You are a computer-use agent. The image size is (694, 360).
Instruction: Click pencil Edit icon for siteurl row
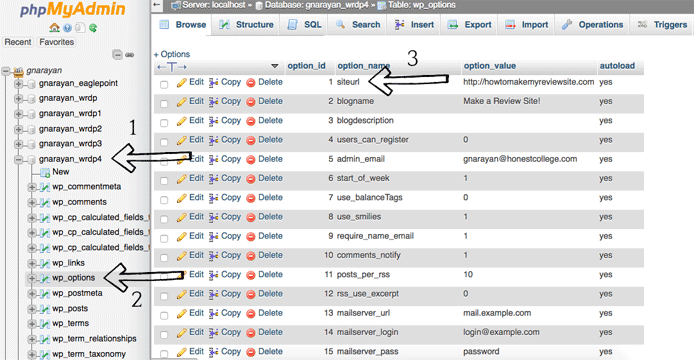point(181,83)
